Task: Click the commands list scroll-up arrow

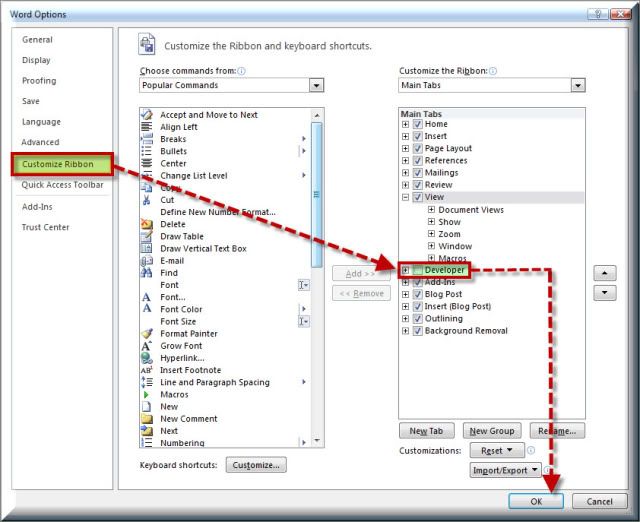Action: [x=317, y=116]
